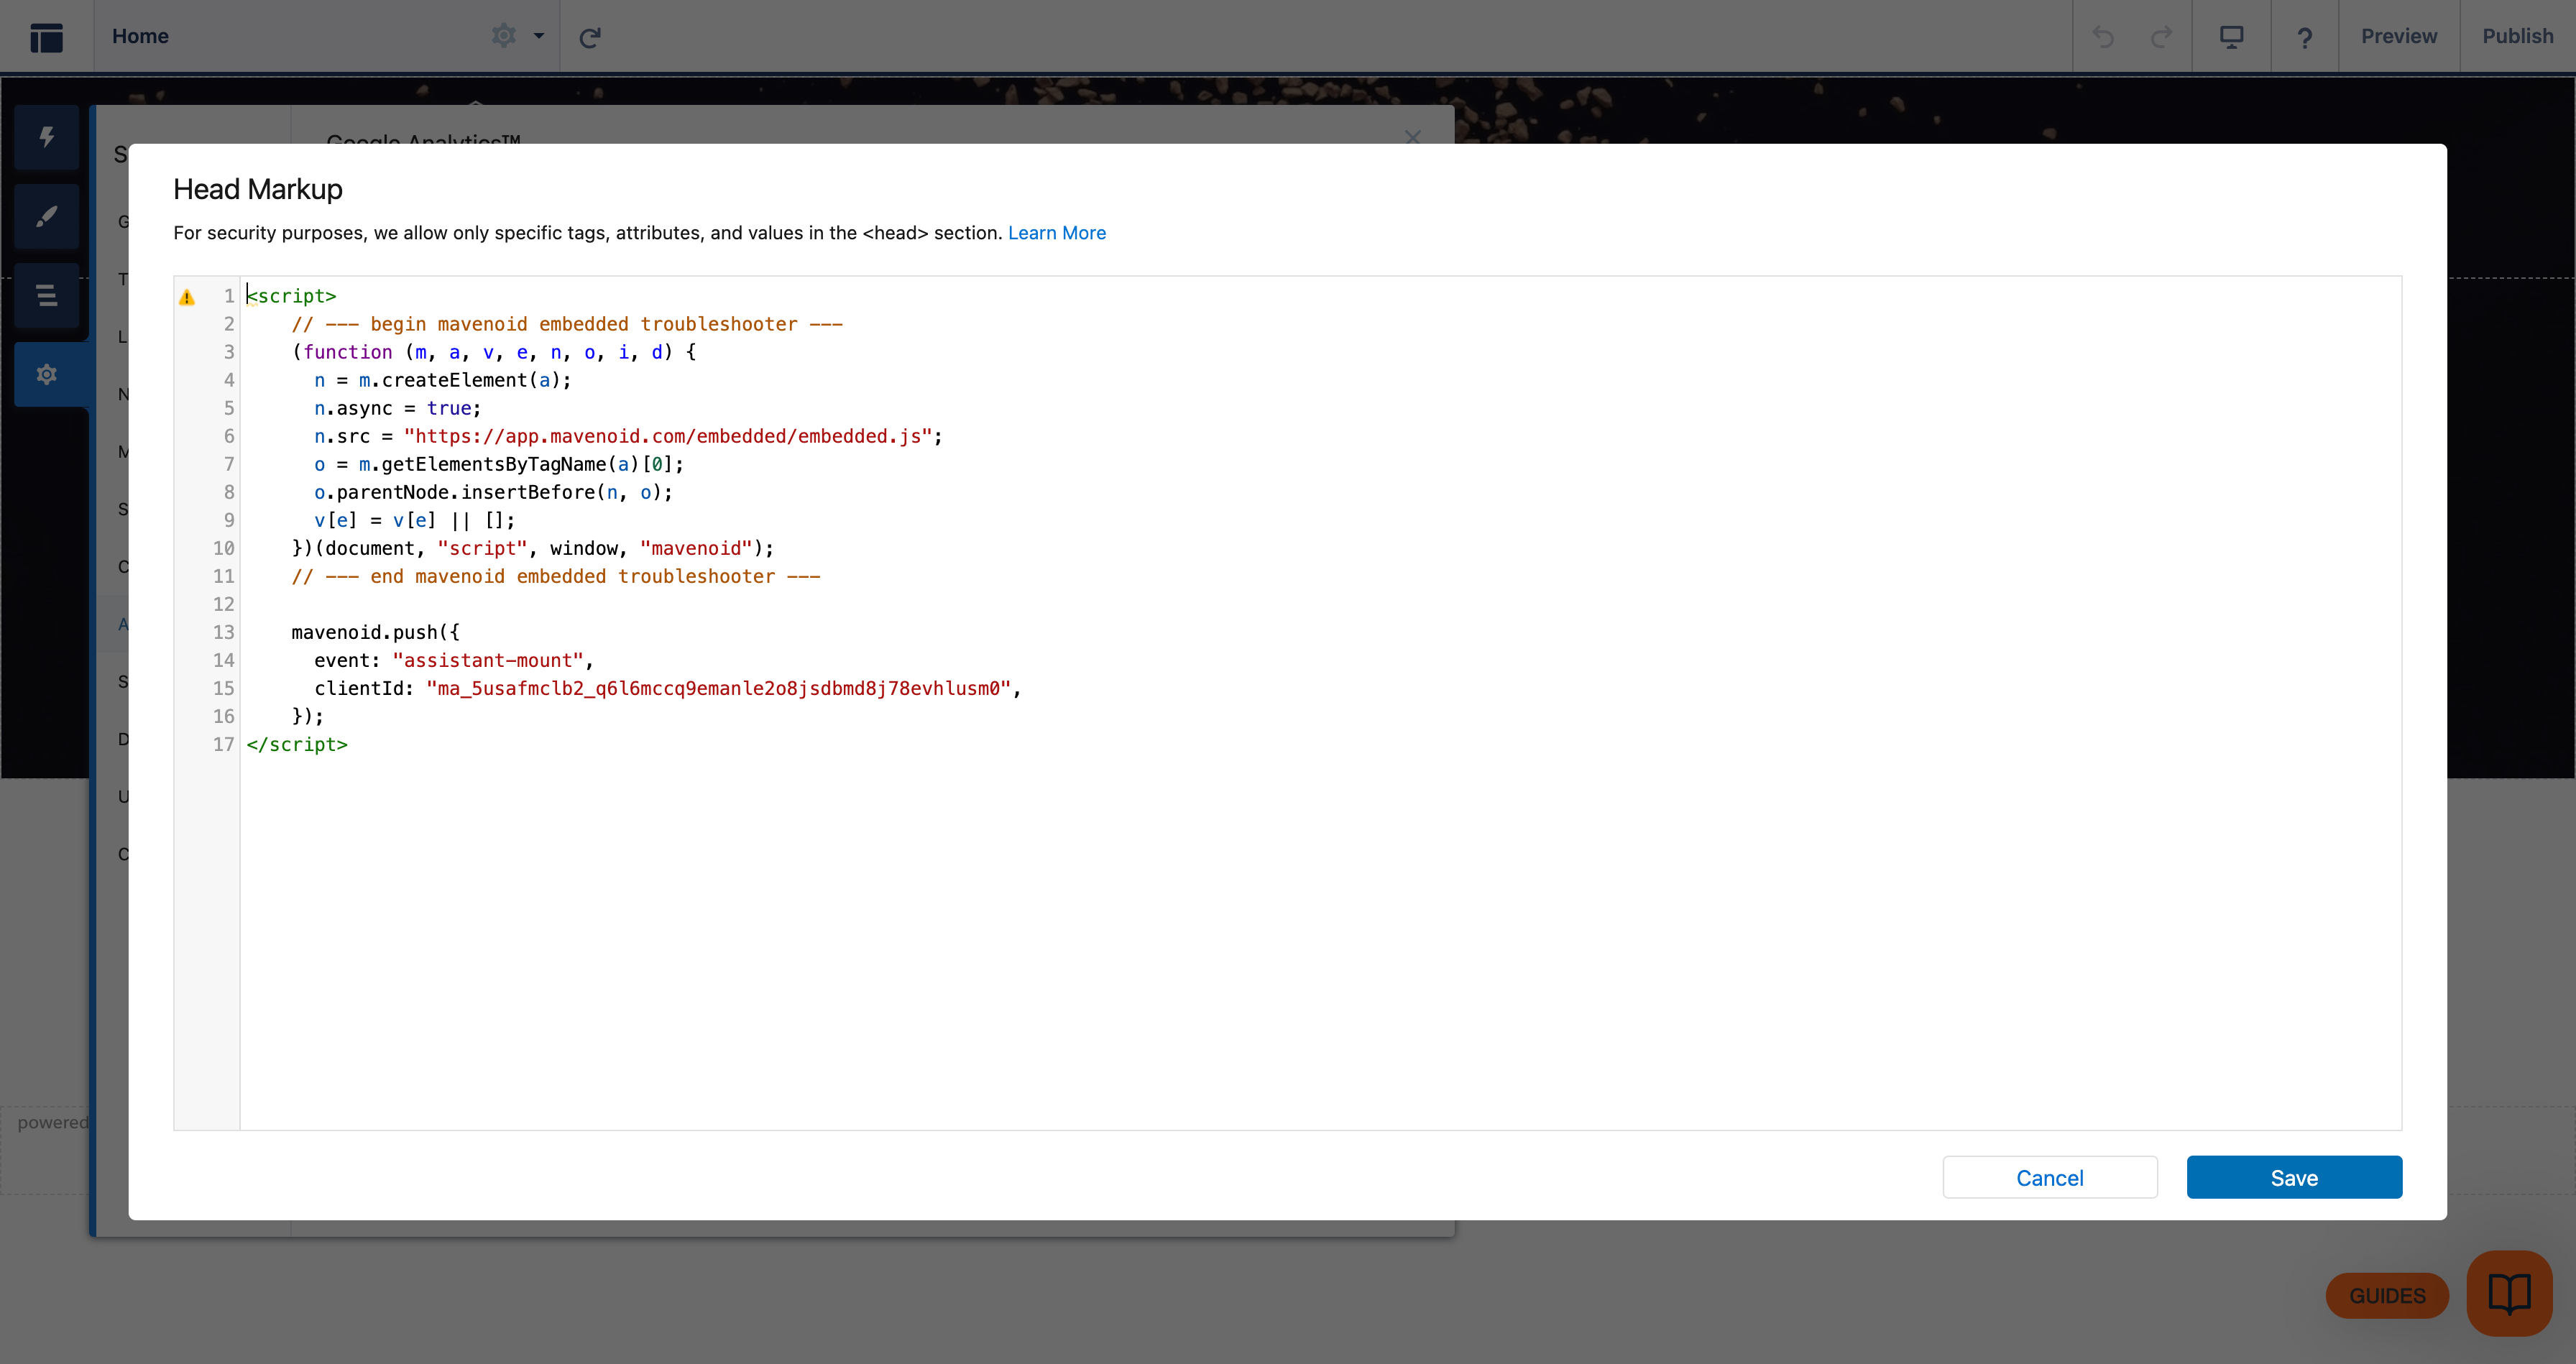Click the mavenoid.push({ line
Image resolution: width=2576 pixels, height=1364 pixels.
[375, 632]
